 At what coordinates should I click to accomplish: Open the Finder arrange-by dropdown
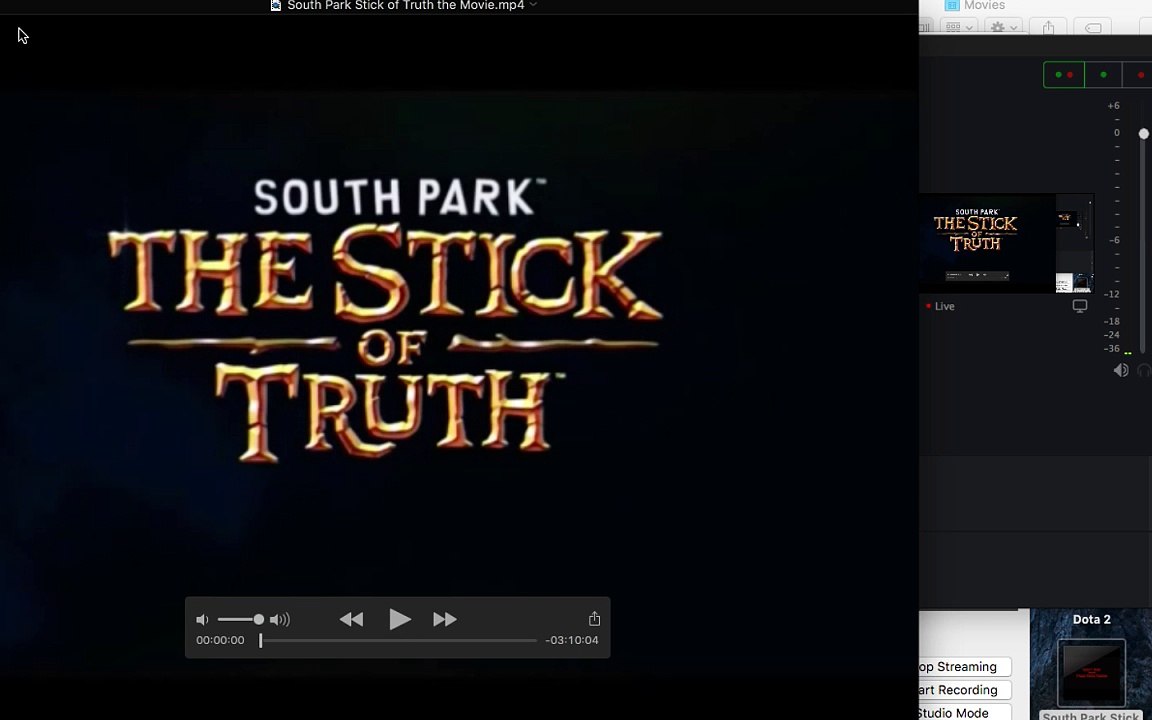pos(960,27)
